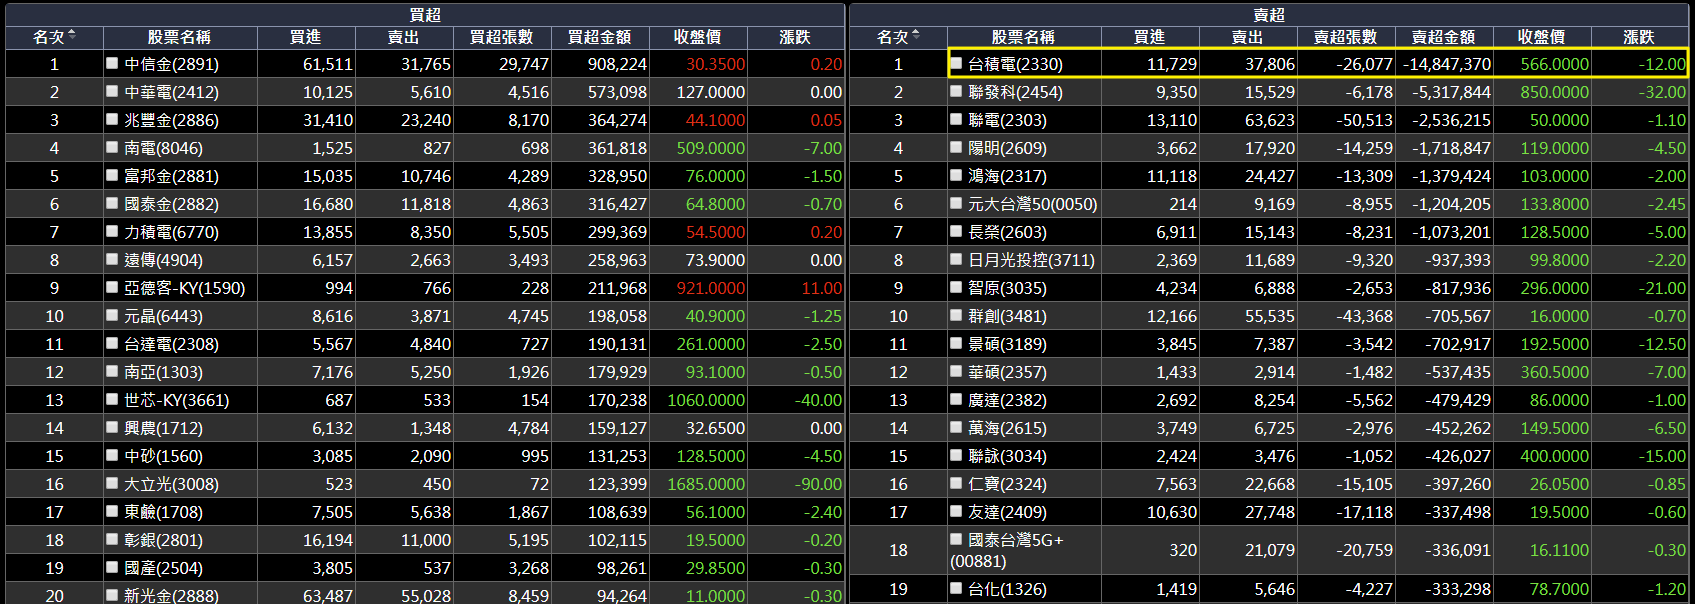Tick the checkbox for 台化(1326)

(956, 589)
